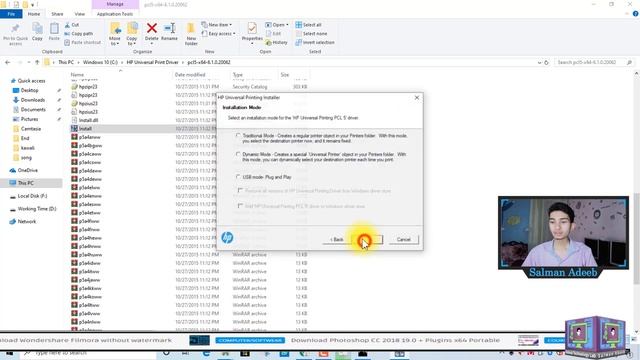Screen dimensions: 640x360
Task: Select Pictures in navigation pane
Action: tap(29, 119)
